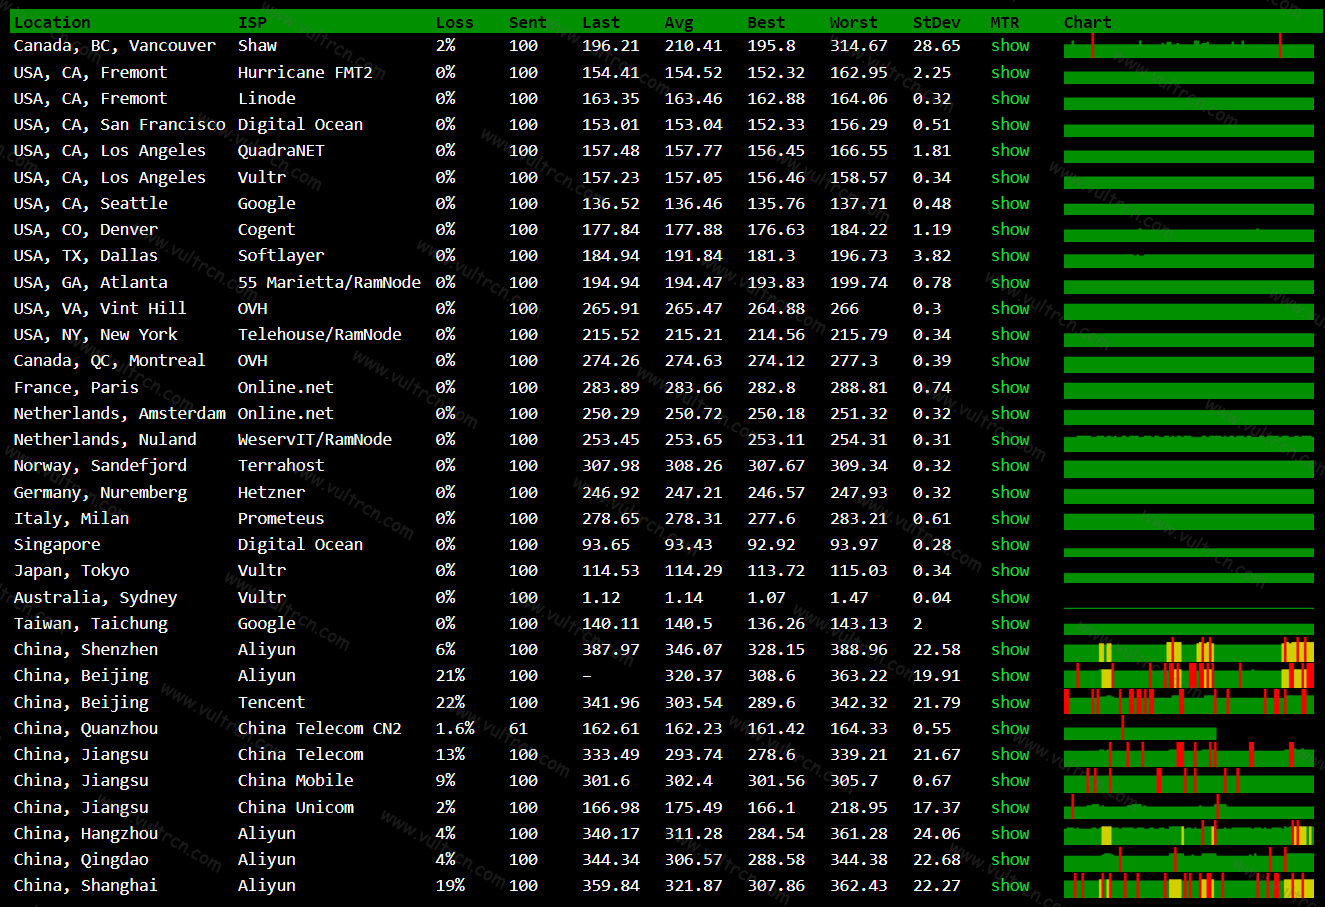Open MTR show for Sydney Vultr row
1325x907 pixels.
(x=1010, y=597)
